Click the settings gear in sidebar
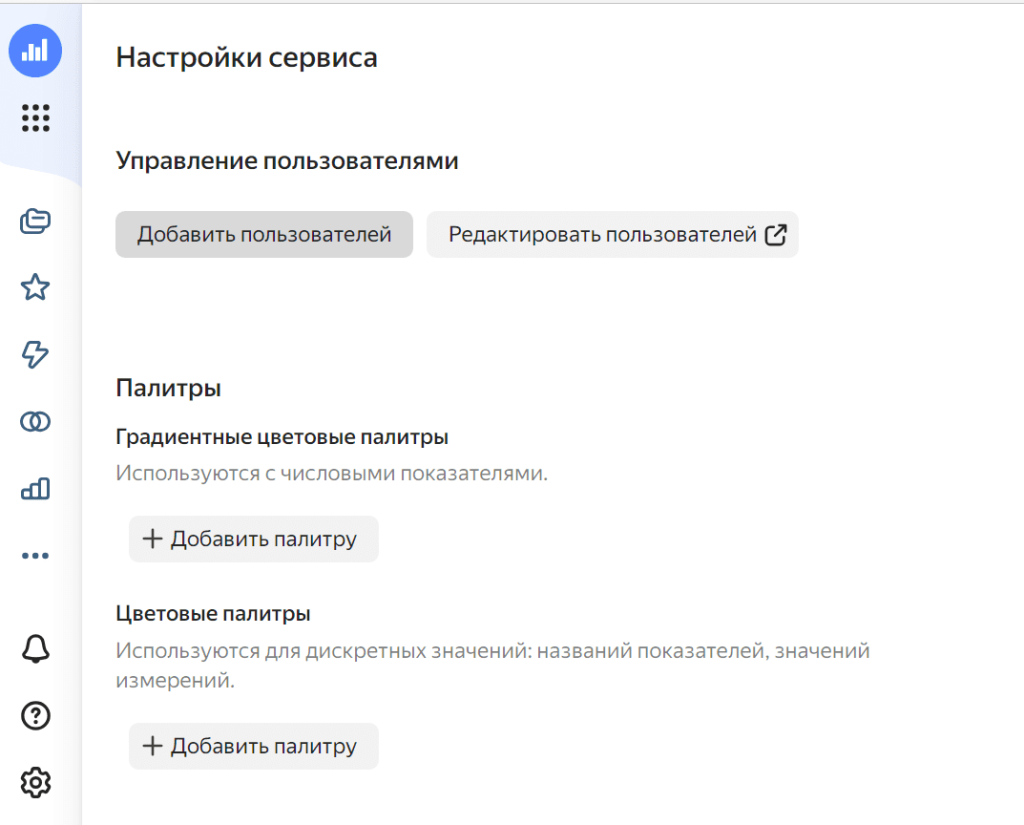The height and width of the screenshot is (825, 1024). [35, 782]
